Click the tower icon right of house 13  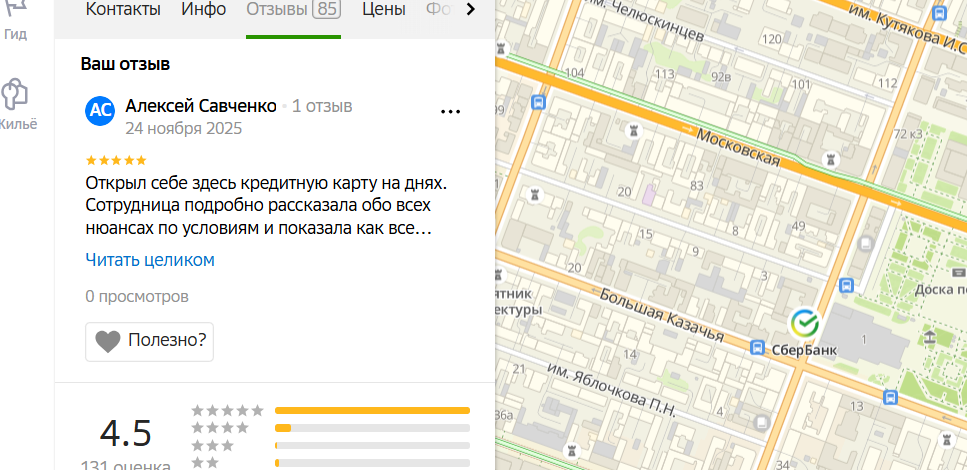(x=946, y=440)
